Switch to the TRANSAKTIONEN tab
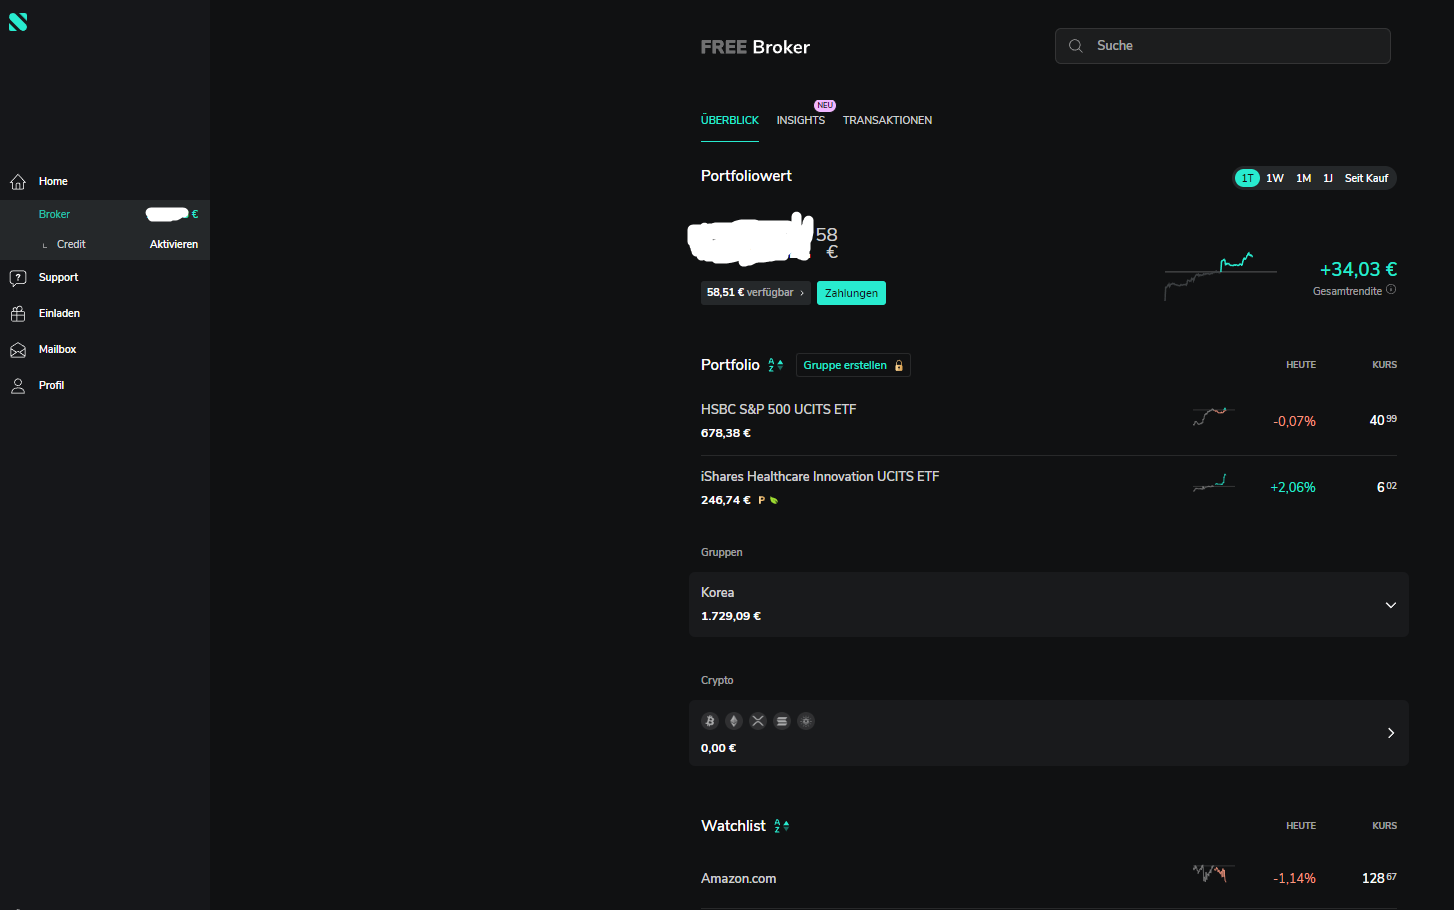Screen dimensions: 1454x910 tap(887, 120)
